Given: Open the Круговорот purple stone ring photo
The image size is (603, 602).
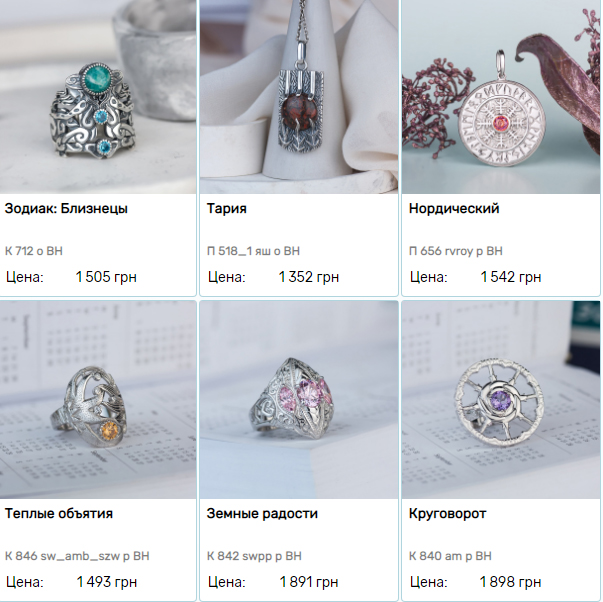Looking at the screenshot, I should pos(501,400).
